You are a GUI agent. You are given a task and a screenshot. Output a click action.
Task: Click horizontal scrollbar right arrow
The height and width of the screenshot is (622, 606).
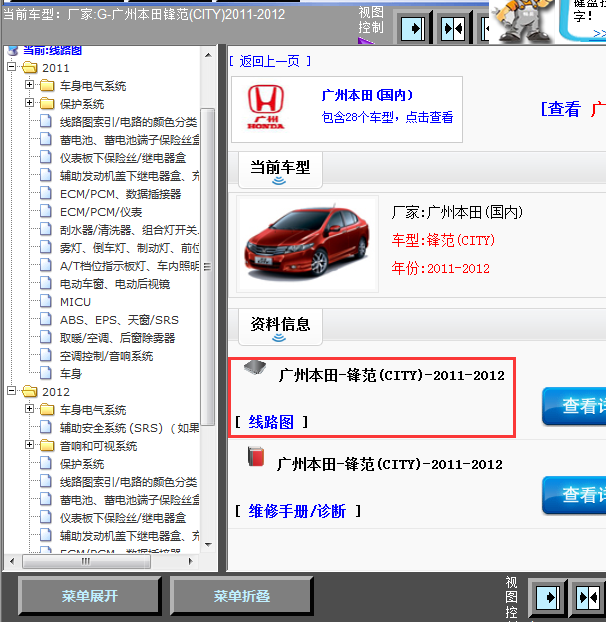[191, 561]
